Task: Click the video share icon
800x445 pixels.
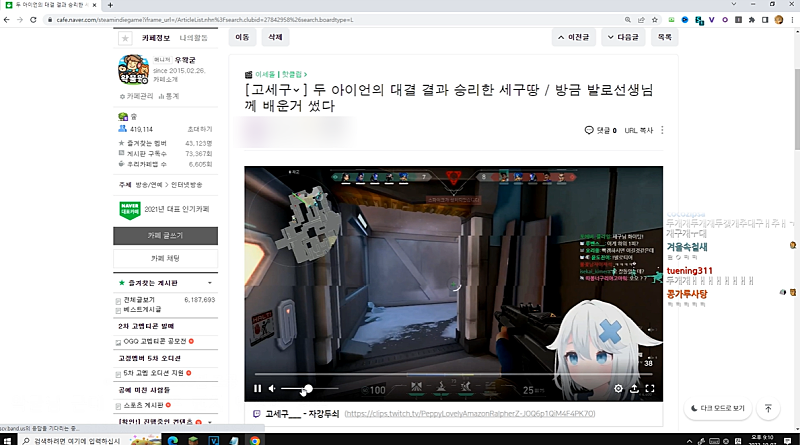Action: click(x=634, y=388)
